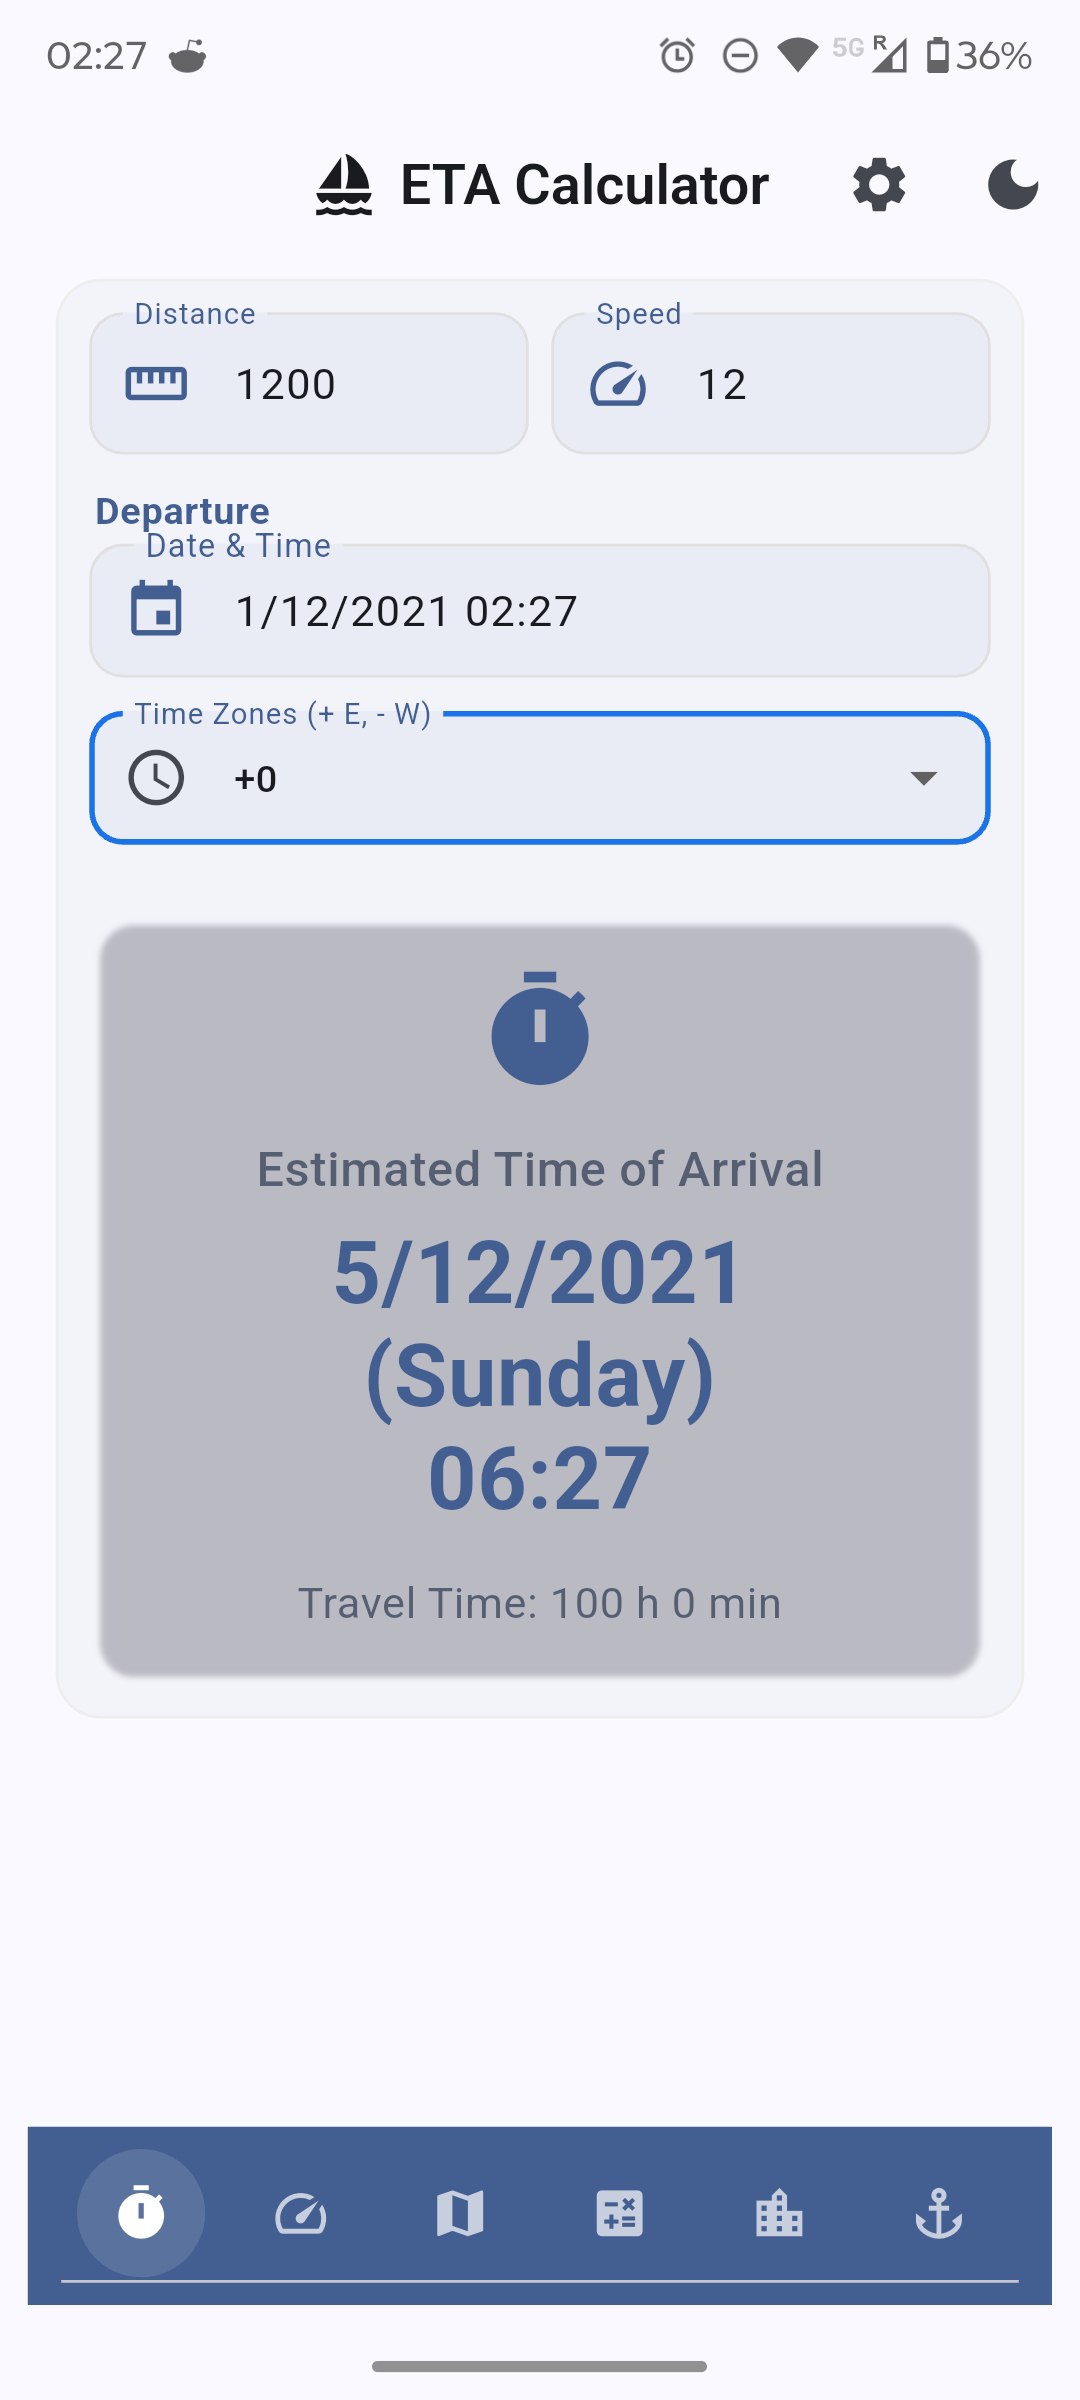
Task: Change departure date 1/12/2021 02:27
Action: [x=540, y=611]
